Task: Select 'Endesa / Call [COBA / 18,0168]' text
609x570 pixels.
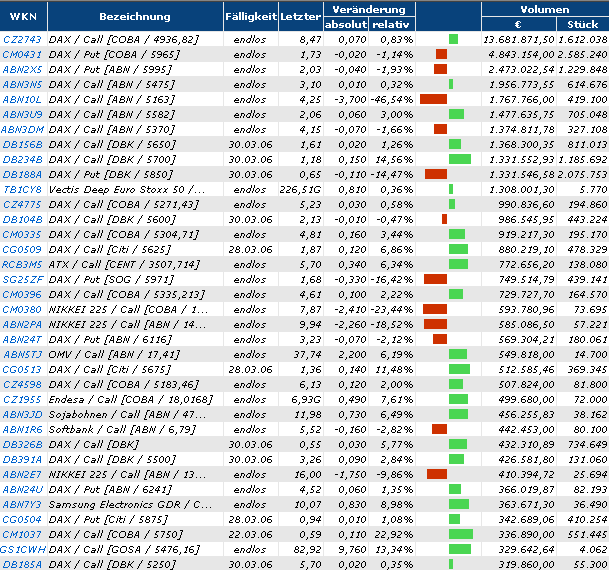Action: tap(131, 400)
